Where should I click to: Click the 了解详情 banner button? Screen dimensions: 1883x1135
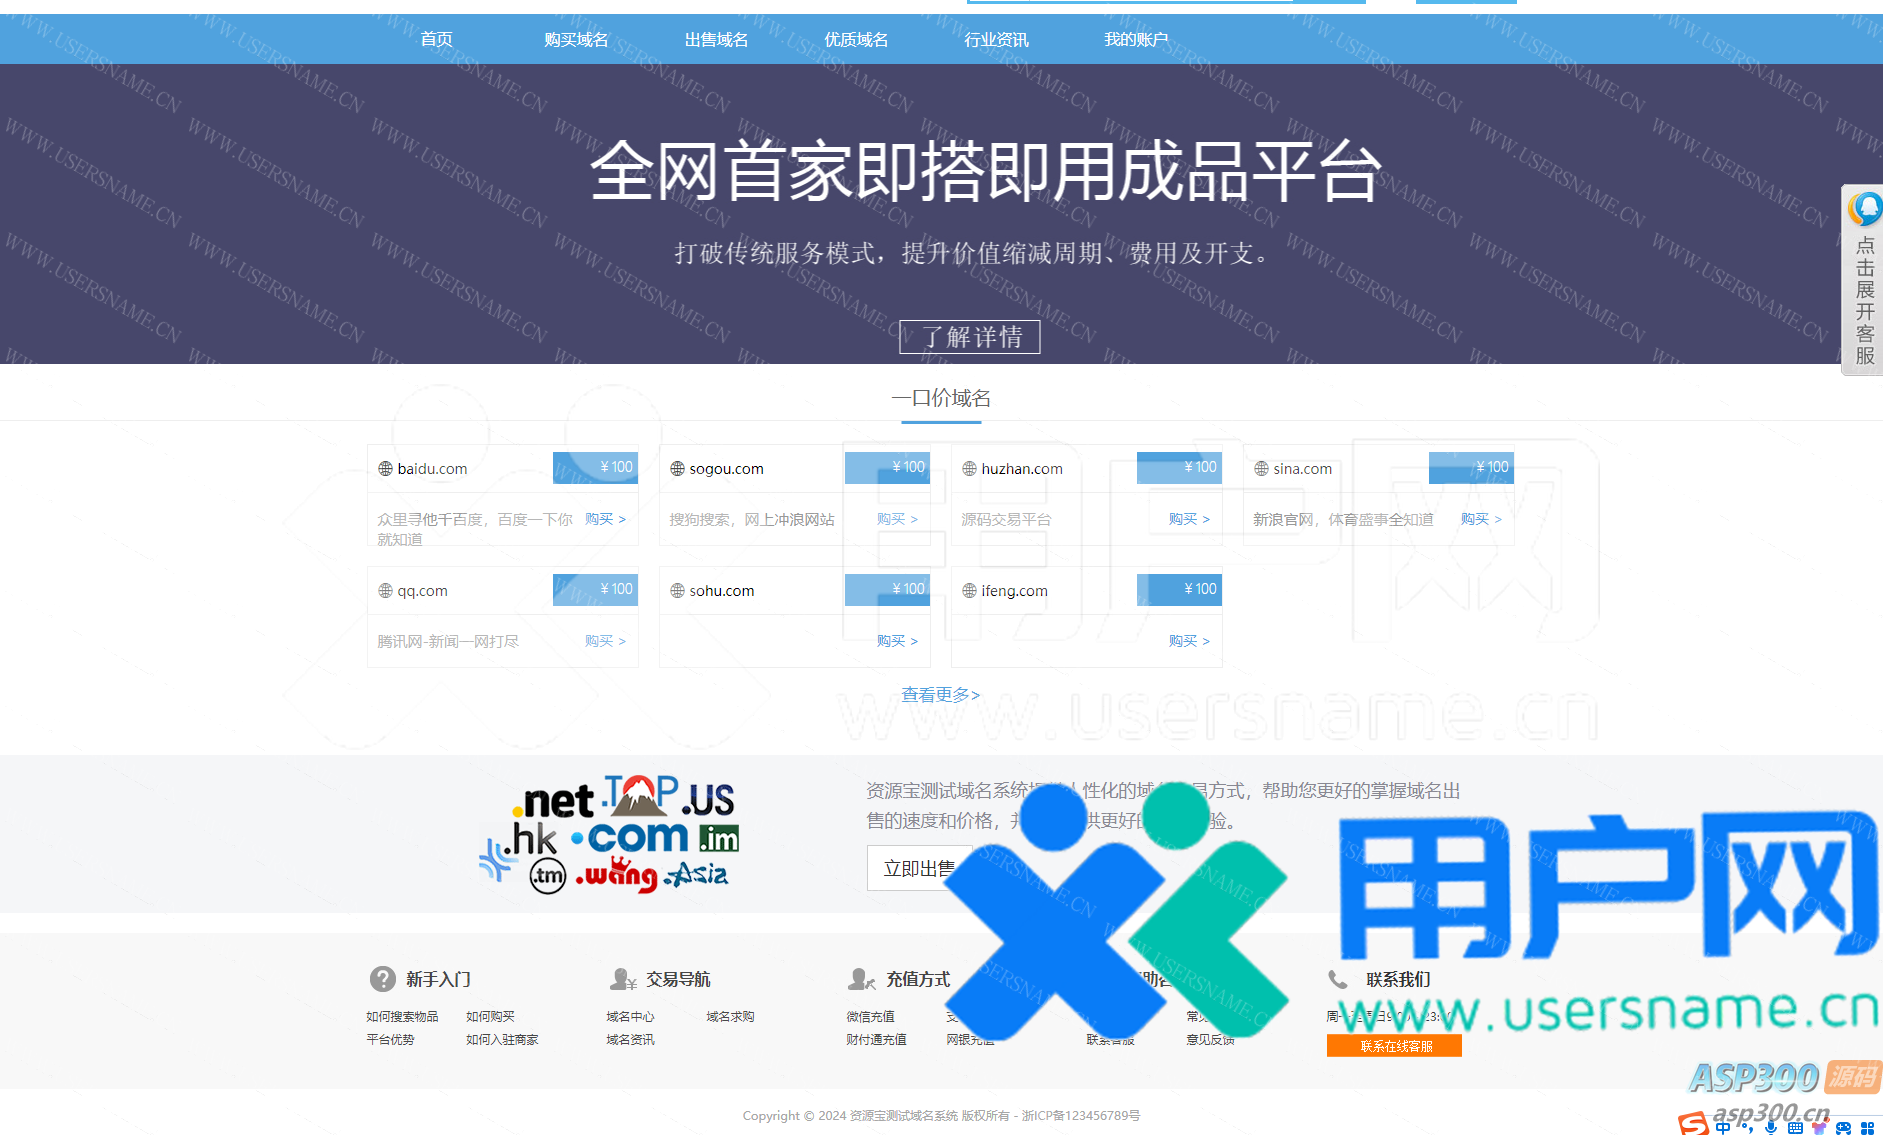(x=969, y=337)
